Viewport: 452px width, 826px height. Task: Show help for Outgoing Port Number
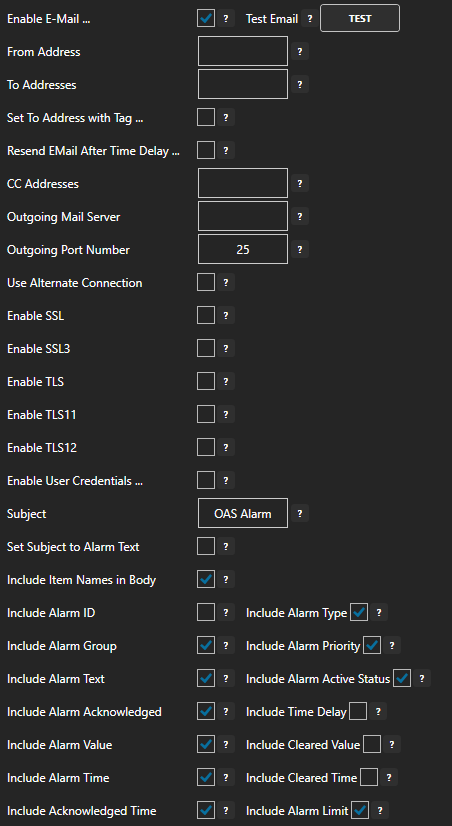coord(300,250)
